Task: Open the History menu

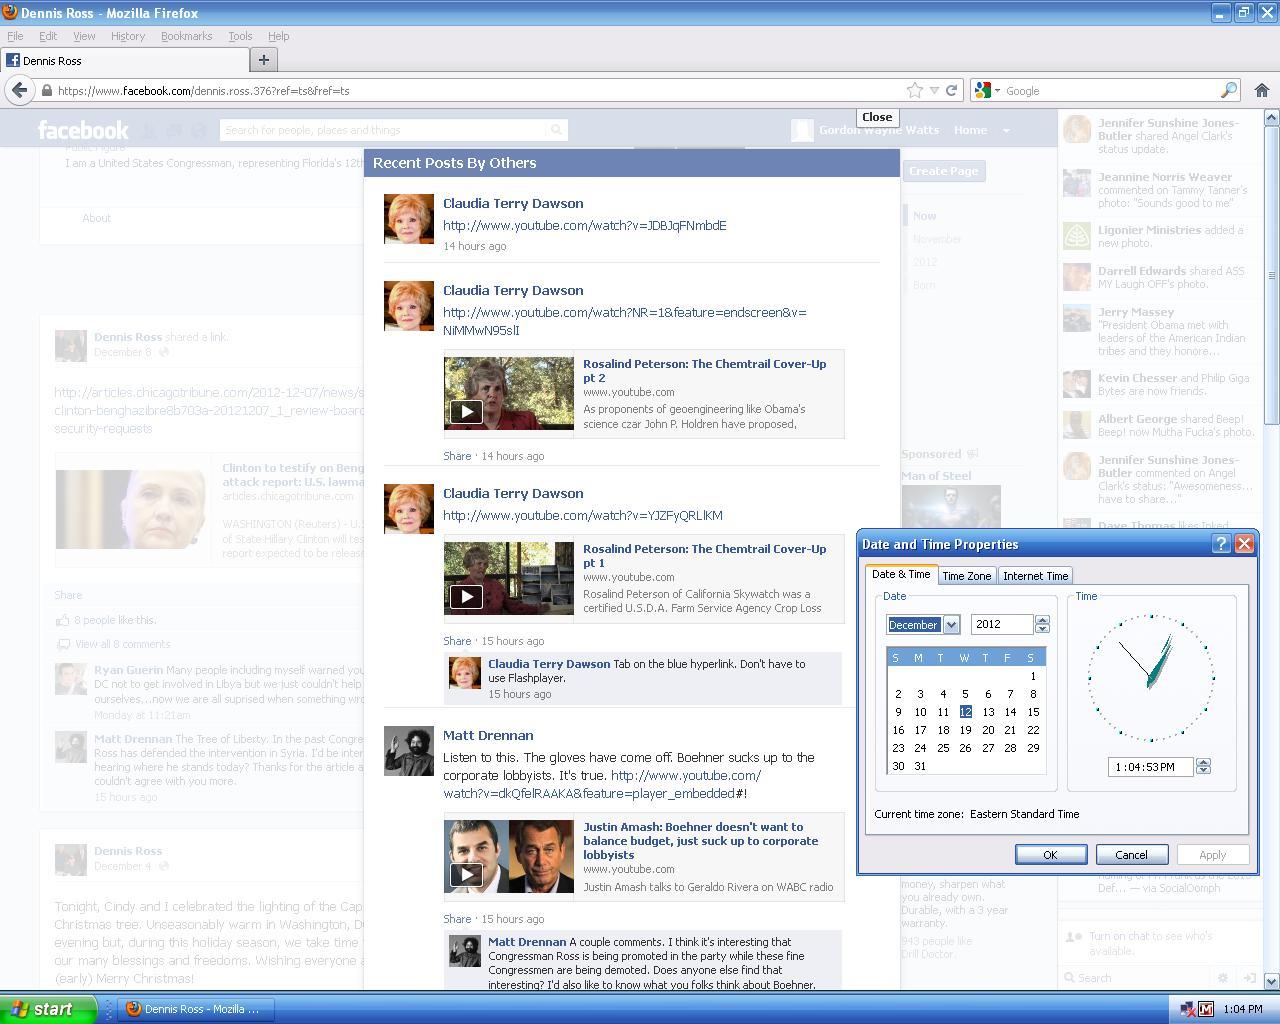Action: point(128,36)
